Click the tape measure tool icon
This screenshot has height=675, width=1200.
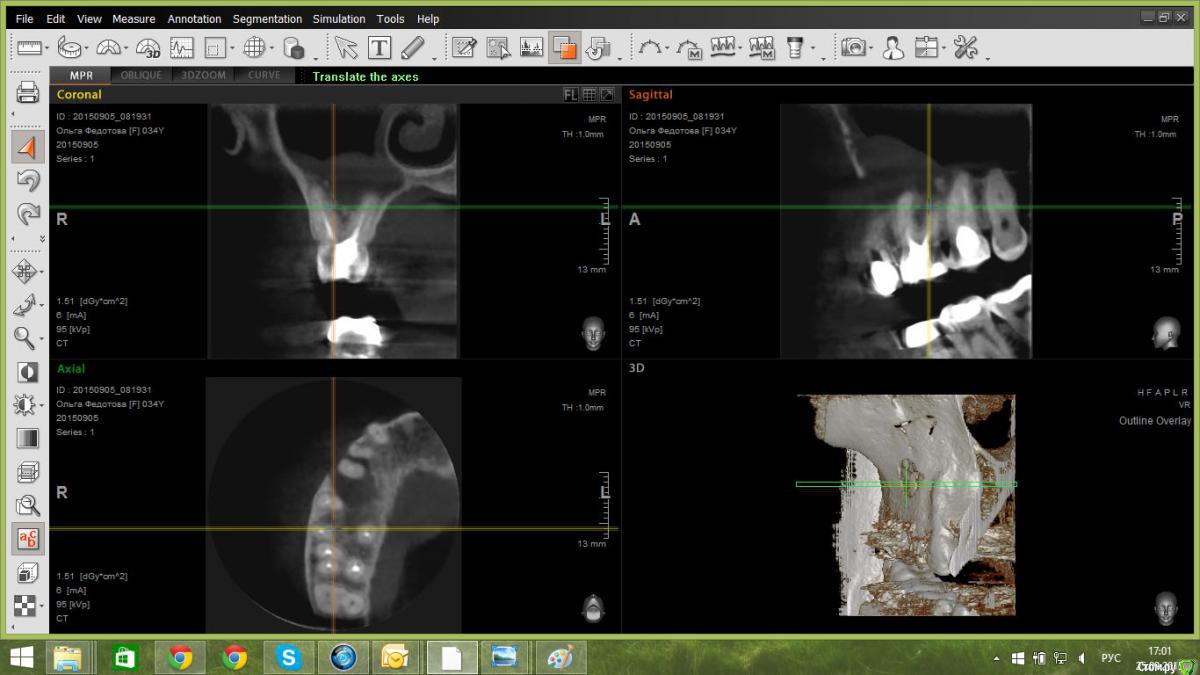pos(70,47)
